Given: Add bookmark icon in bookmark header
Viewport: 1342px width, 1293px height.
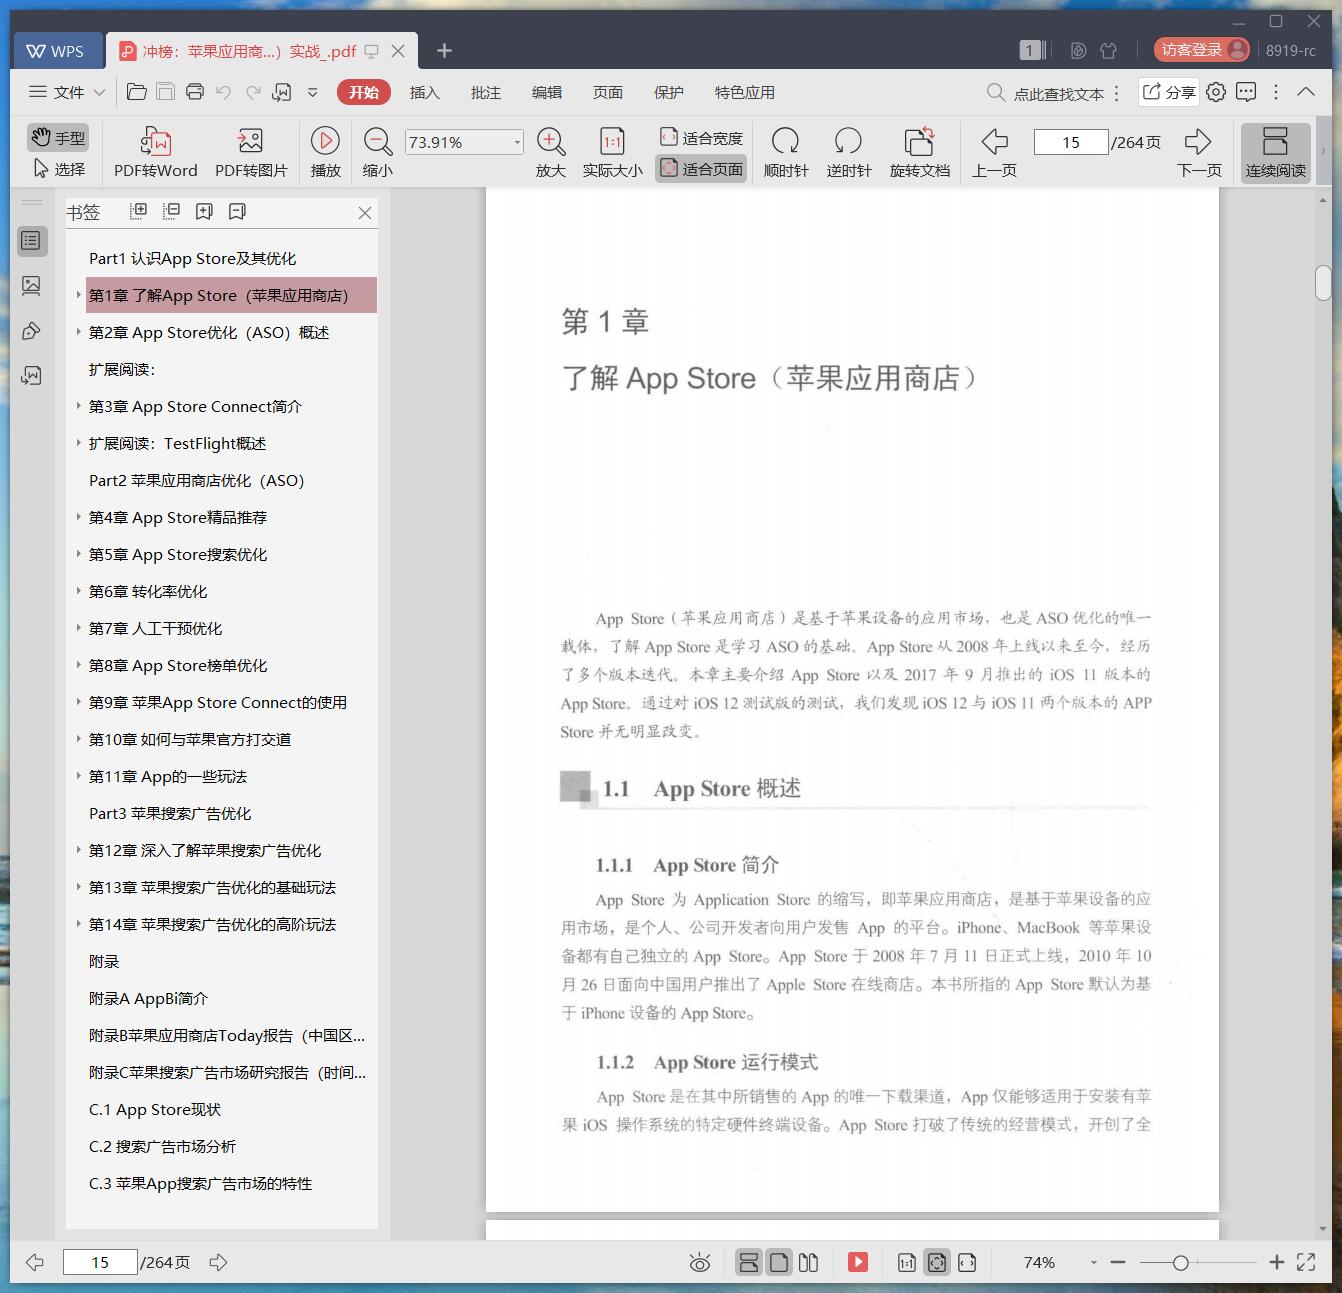Looking at the screenshot, I should pyautogui.click(x=205, y=211).
